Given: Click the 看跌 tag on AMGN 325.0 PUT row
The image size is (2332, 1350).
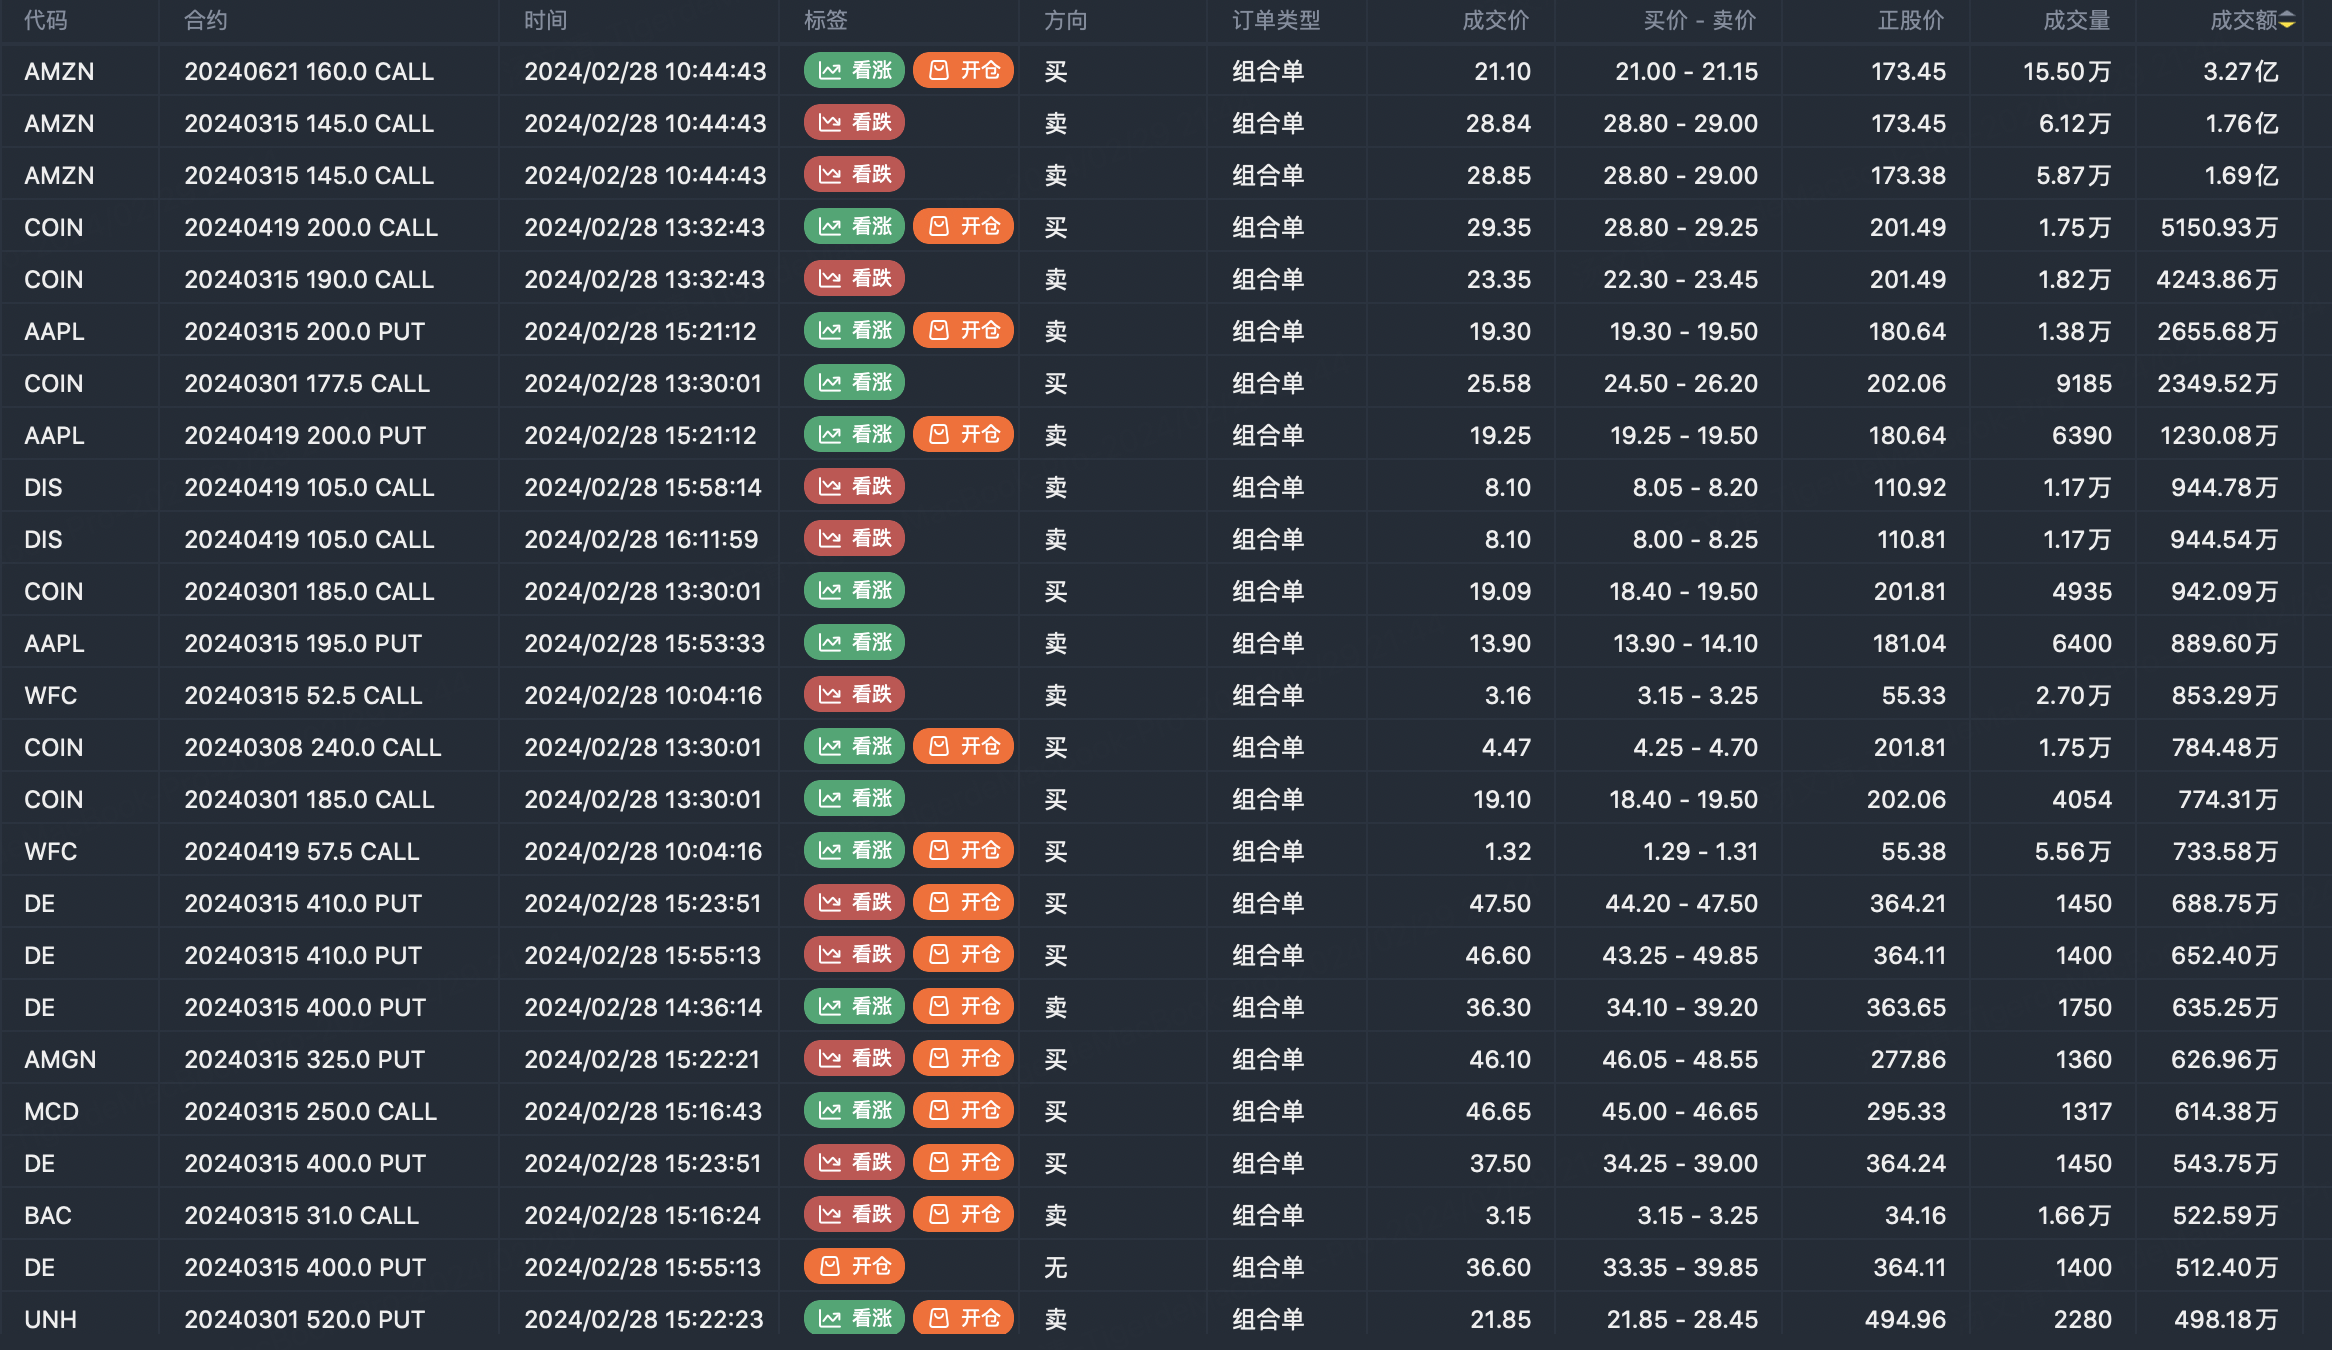Looking at the screenshot, I should (854, 1059).
